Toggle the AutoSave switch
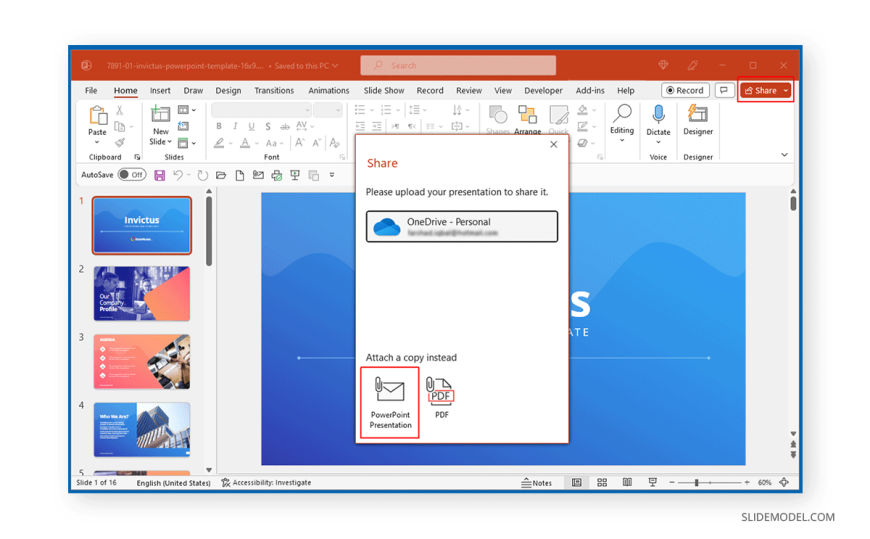The width and height of the screenshot is (870, 539). 132,175
